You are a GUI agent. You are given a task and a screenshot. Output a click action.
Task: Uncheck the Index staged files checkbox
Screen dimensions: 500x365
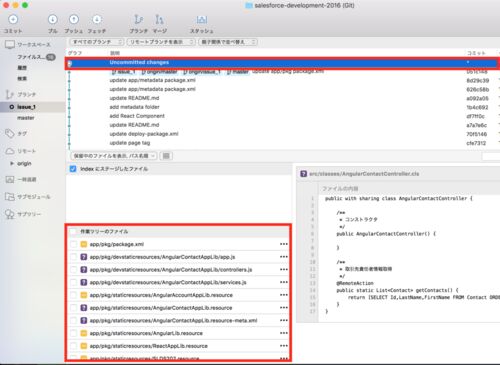coord(73,169)
